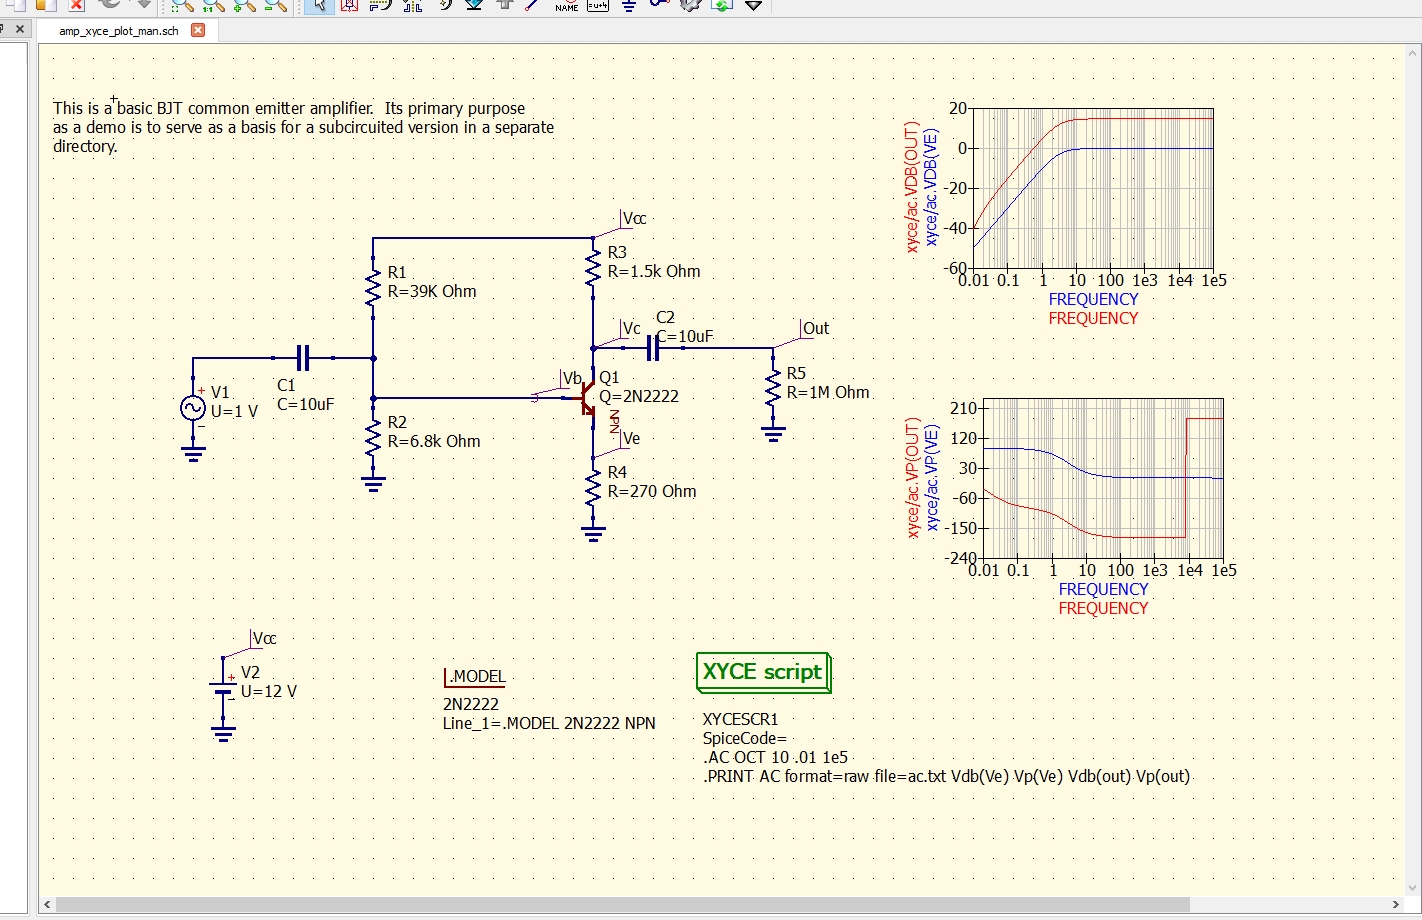Image resolution: width=1422 pixels, height=920 pixels.
Task: Zoom in using the magnifier icon
Action: click(243, 7)
